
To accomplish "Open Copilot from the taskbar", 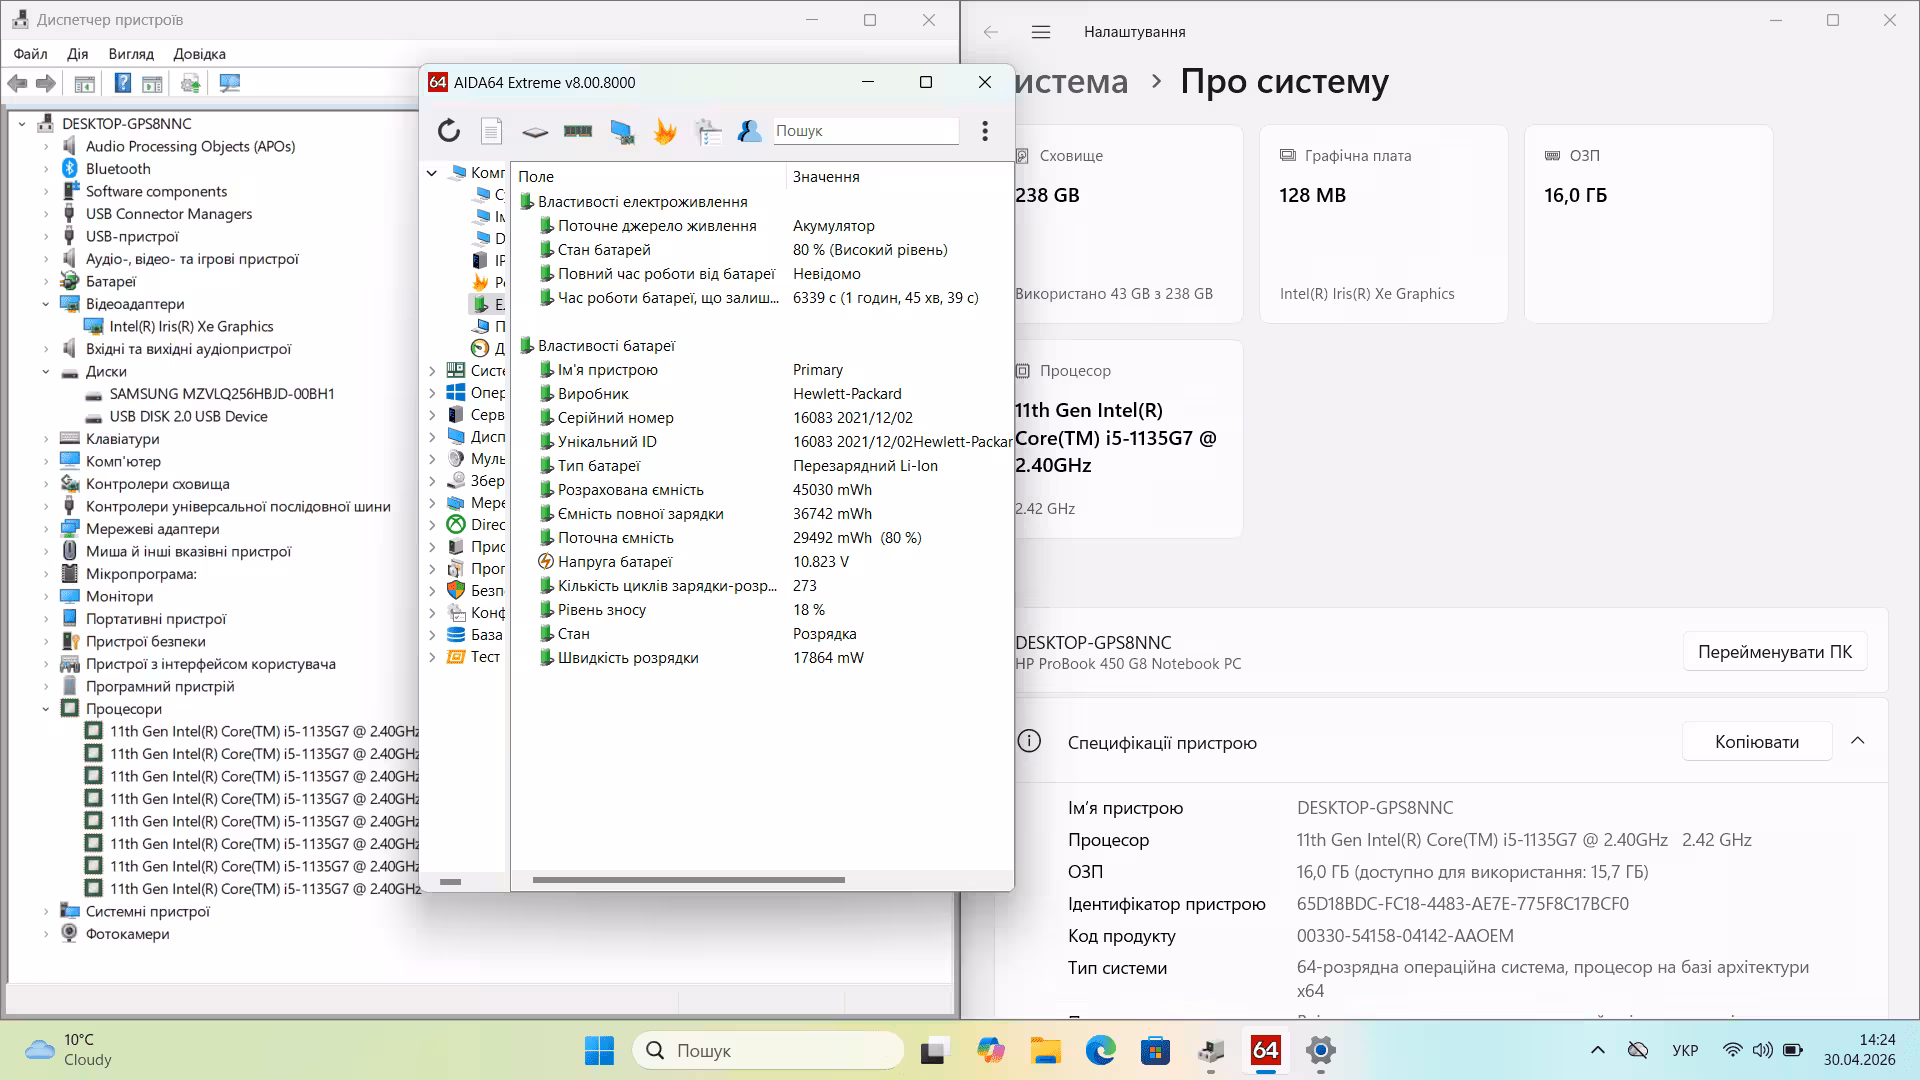I will click(991, 1050).
